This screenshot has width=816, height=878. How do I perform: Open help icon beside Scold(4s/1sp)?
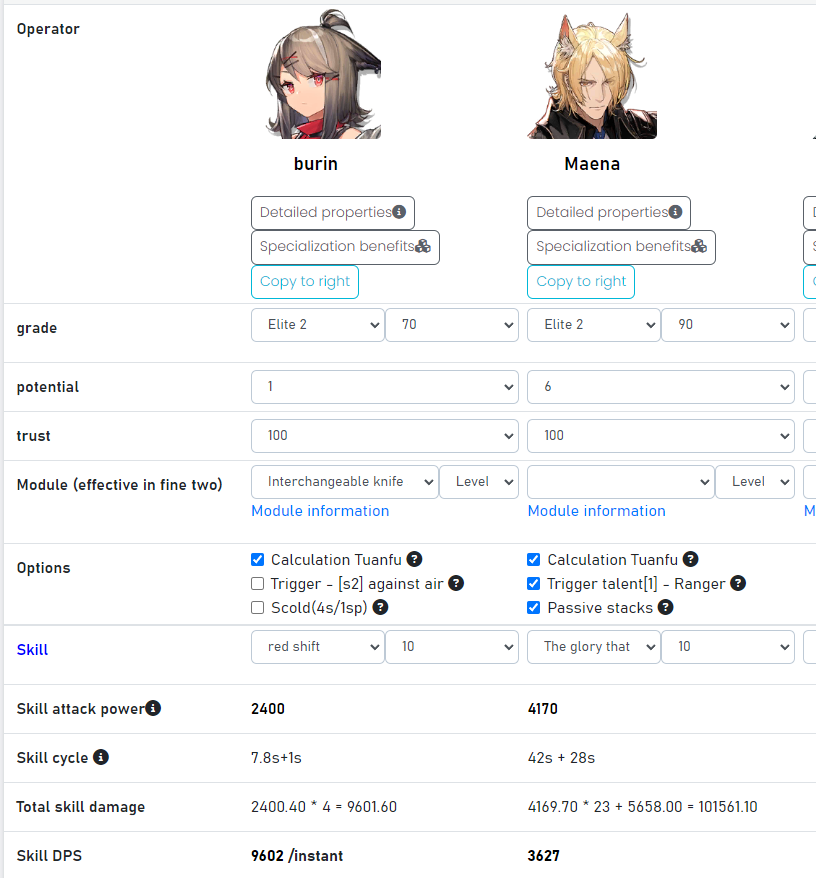pos(380,607)
